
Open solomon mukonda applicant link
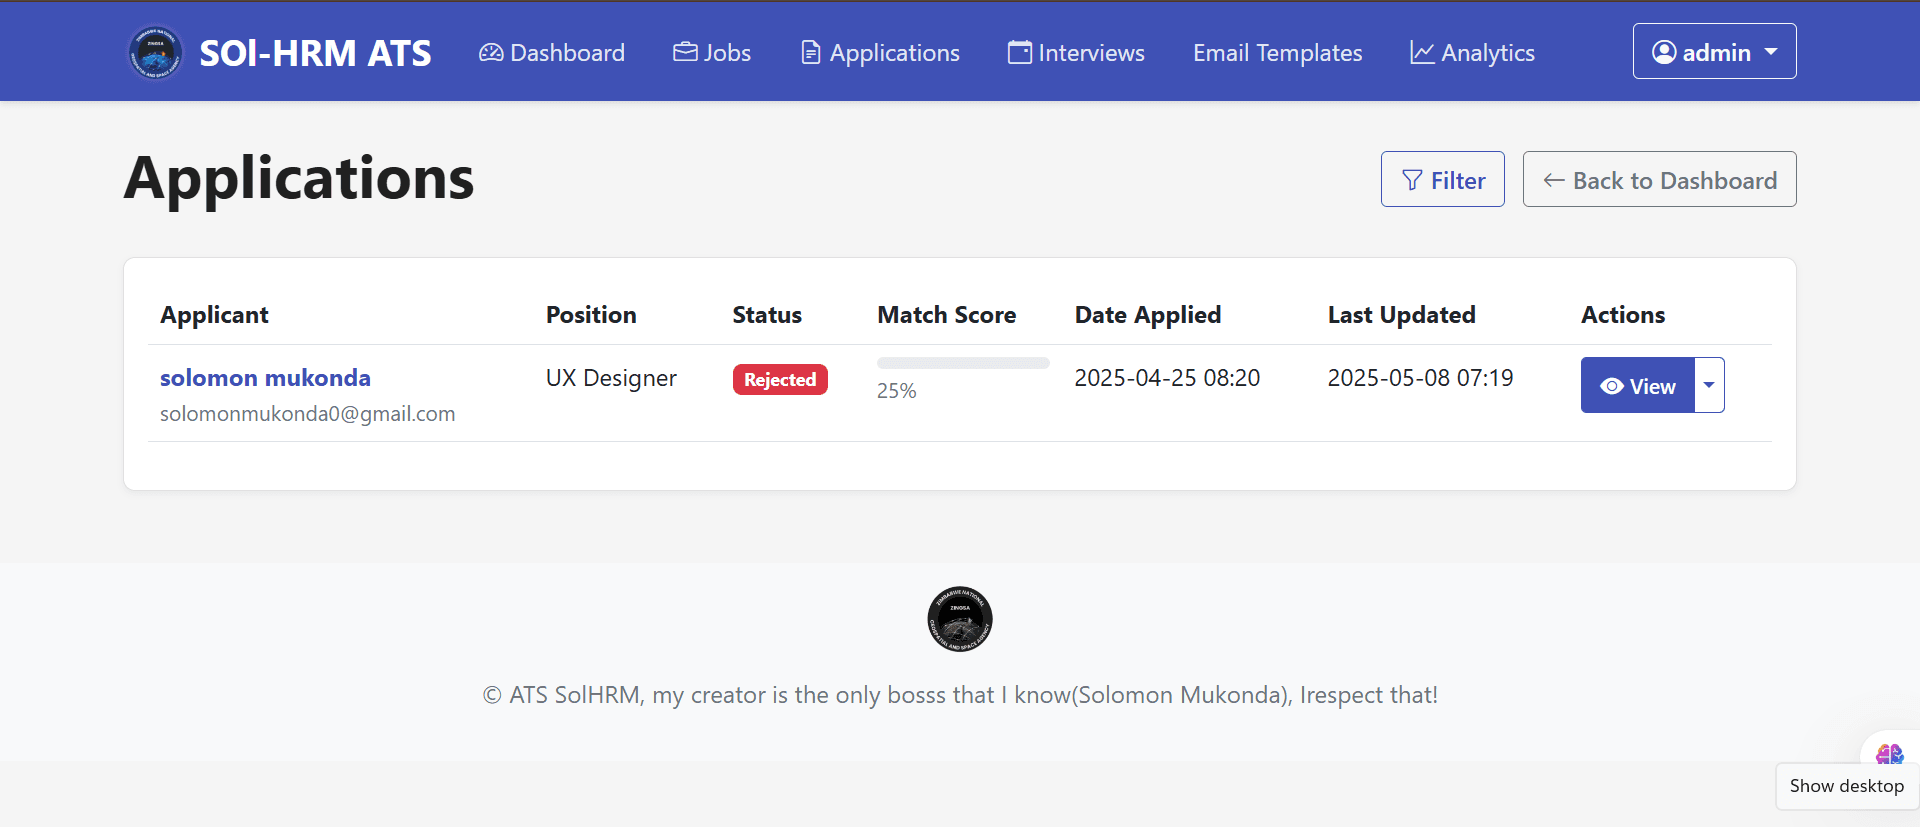click(265, 377)
